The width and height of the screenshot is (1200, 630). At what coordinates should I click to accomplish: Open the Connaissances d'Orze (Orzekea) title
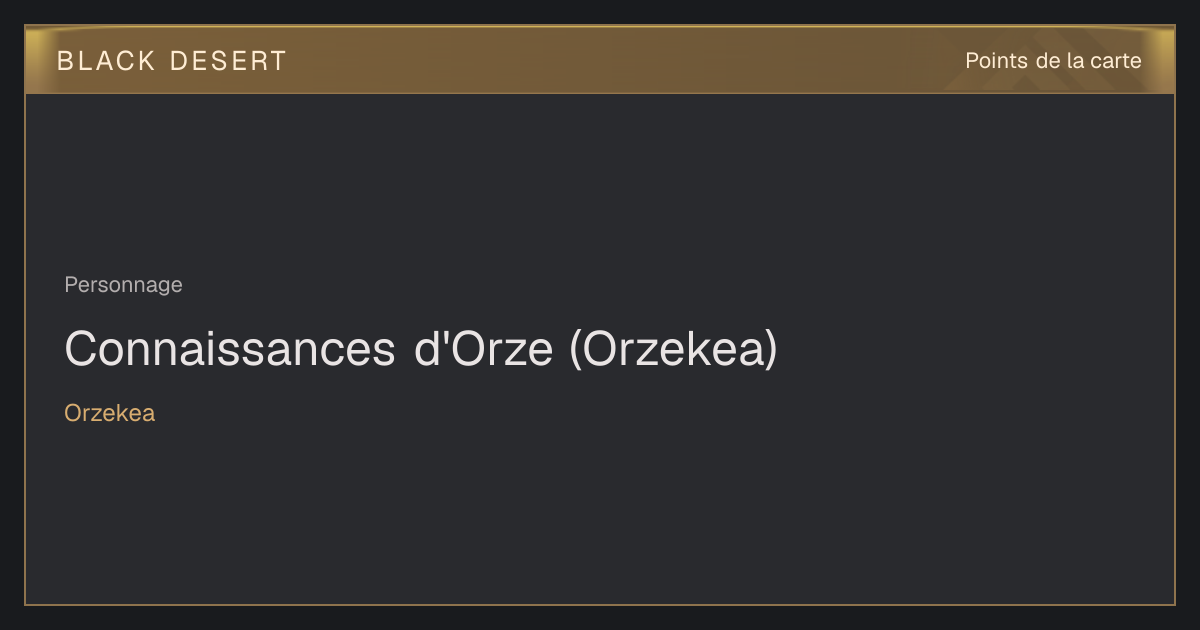click(420, 349)
